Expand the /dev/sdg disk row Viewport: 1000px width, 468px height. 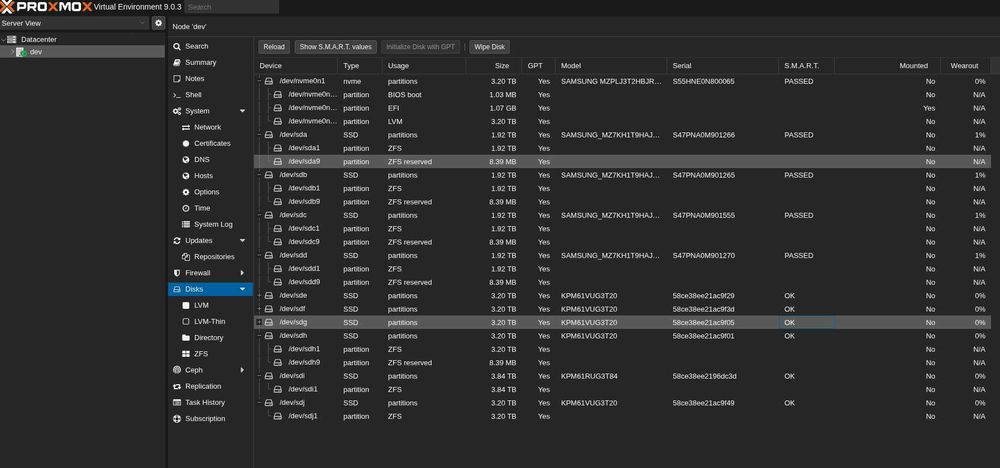point(259,323)
